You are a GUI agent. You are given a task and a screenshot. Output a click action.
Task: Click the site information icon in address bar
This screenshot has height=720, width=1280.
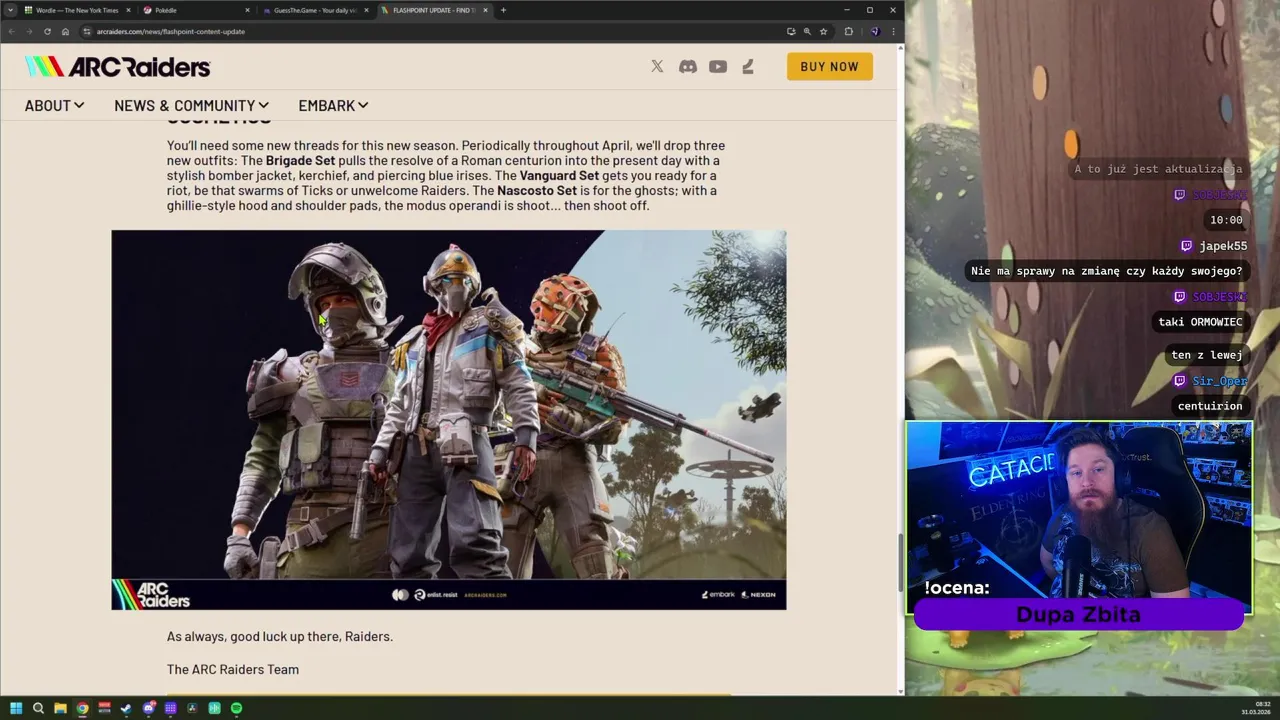tap(87, 31)
